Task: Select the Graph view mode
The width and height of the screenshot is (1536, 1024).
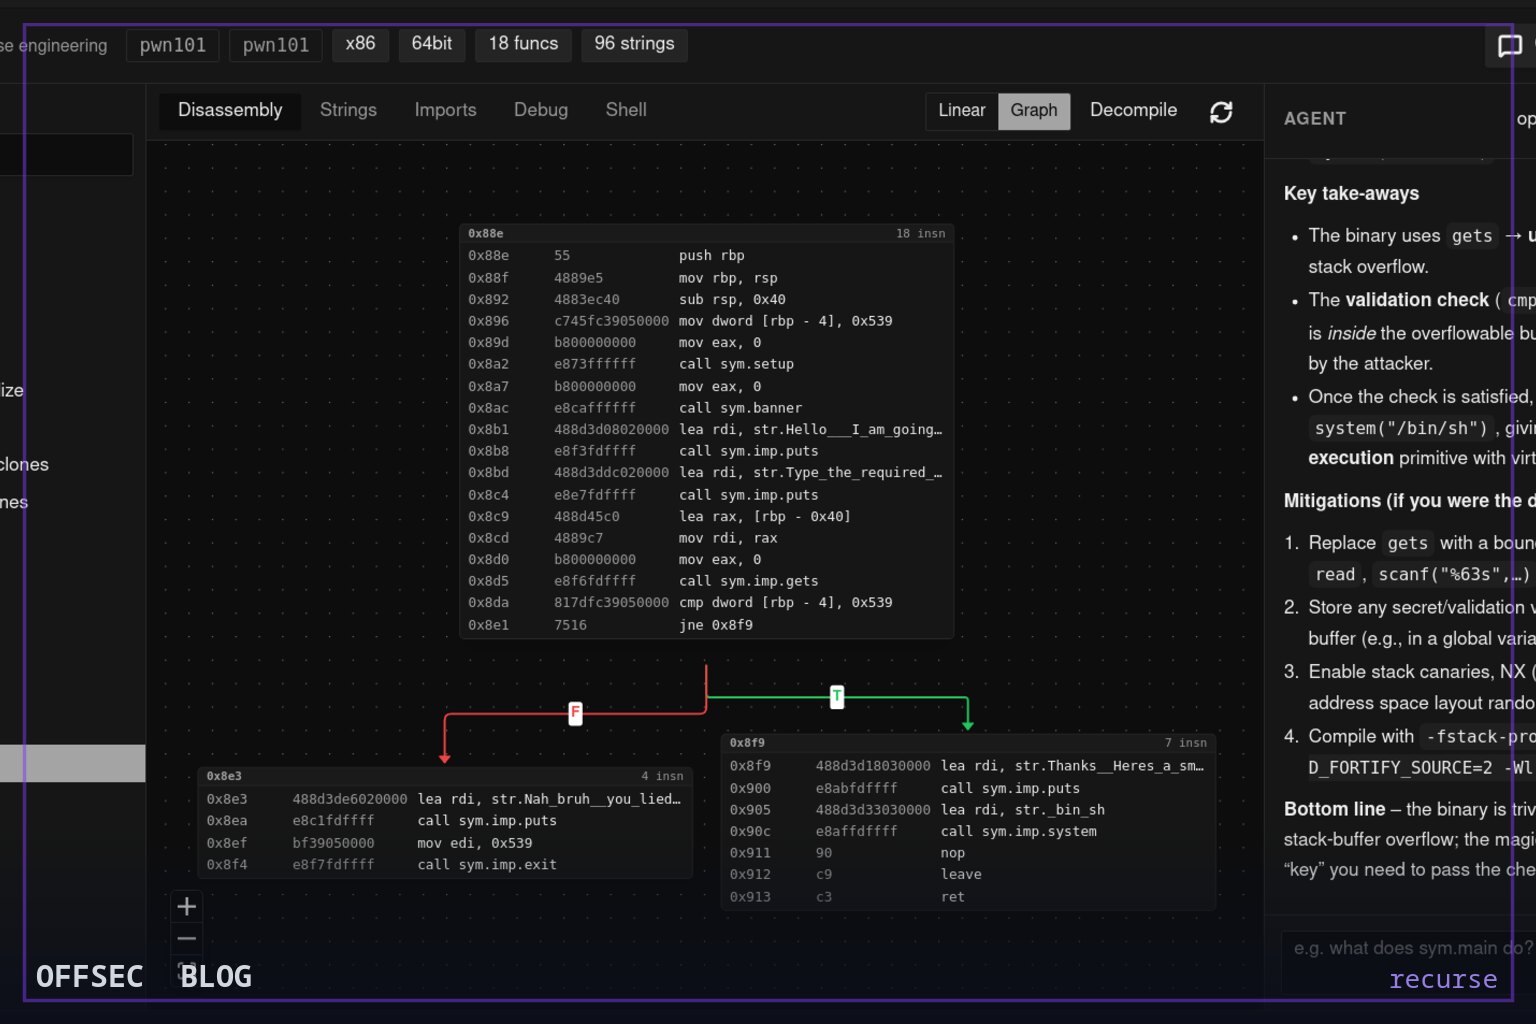Action: click(1034, 110)
